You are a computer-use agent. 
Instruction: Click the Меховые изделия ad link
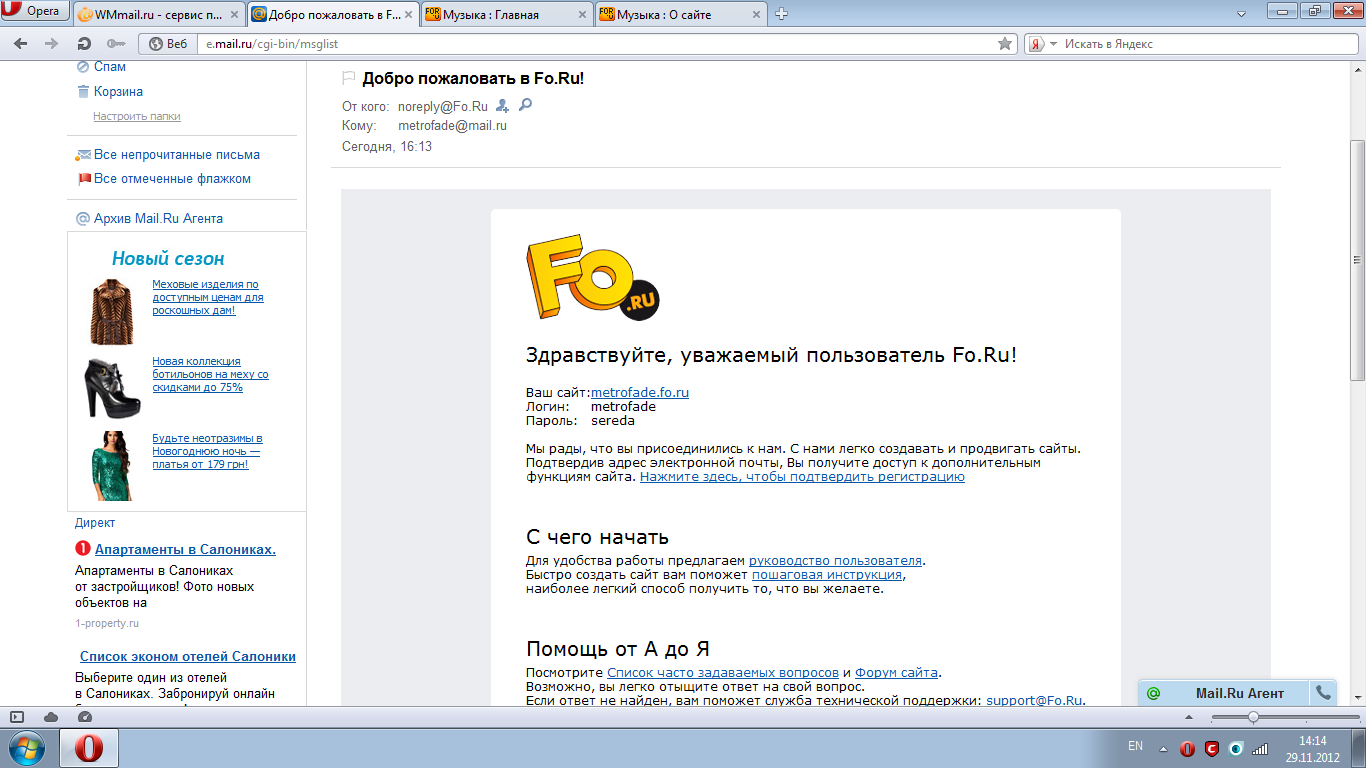[x=208, y=297]
